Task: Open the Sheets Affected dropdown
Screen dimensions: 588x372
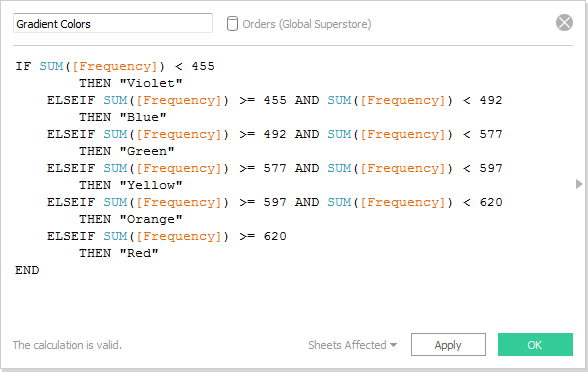Action: click(x=352, y=345)
